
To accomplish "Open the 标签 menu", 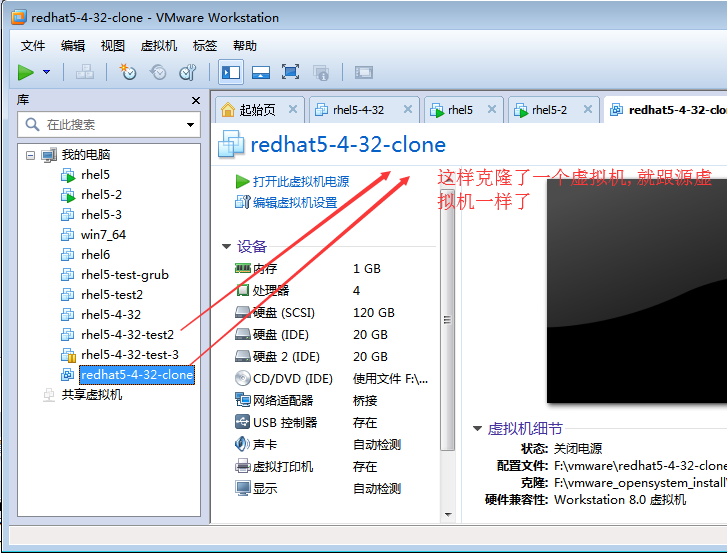I will (x=204, y=46).
